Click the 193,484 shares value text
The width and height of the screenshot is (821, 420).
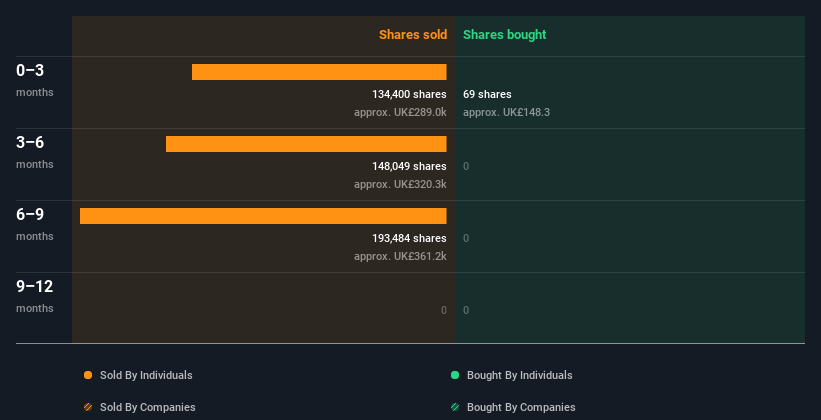(x=409, y=238)
